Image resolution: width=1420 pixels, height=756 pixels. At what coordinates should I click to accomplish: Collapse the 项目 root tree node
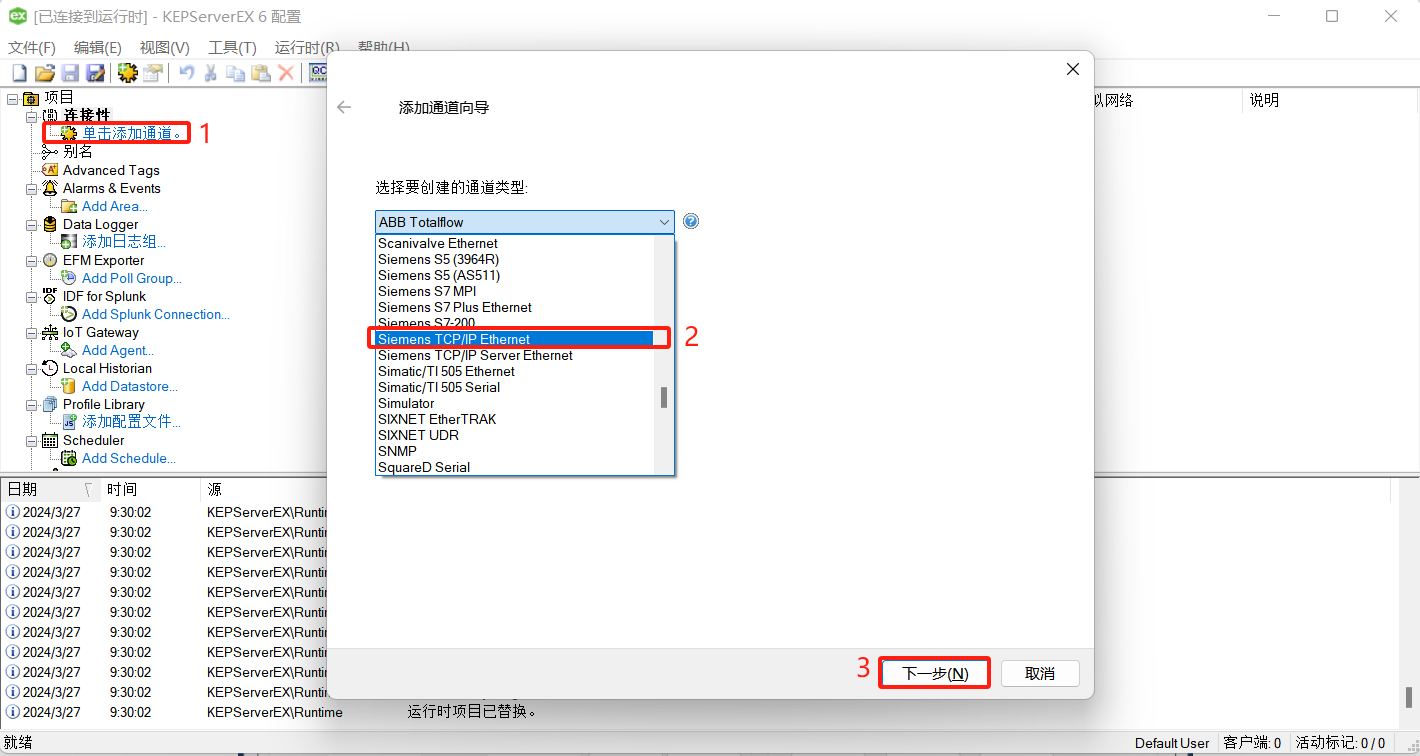[13, 98]
